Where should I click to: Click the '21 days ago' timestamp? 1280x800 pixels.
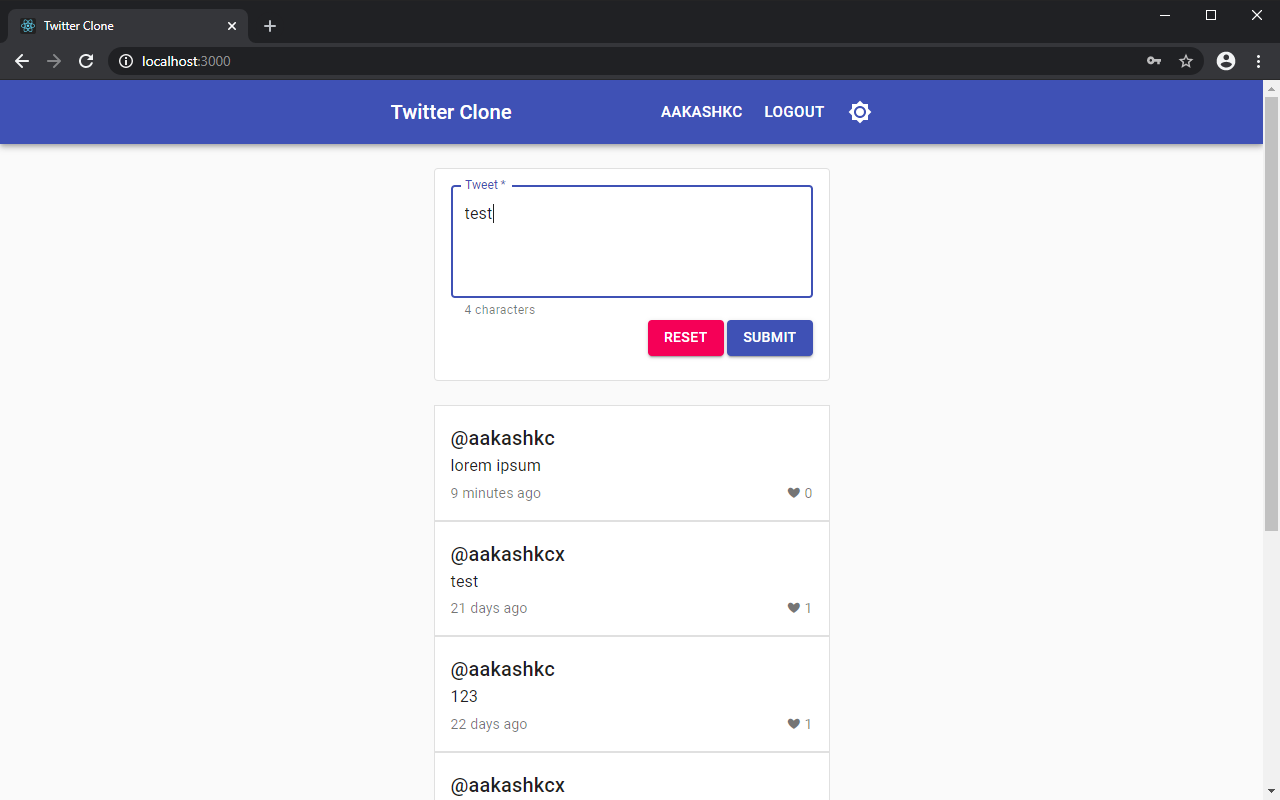(489, 608)
